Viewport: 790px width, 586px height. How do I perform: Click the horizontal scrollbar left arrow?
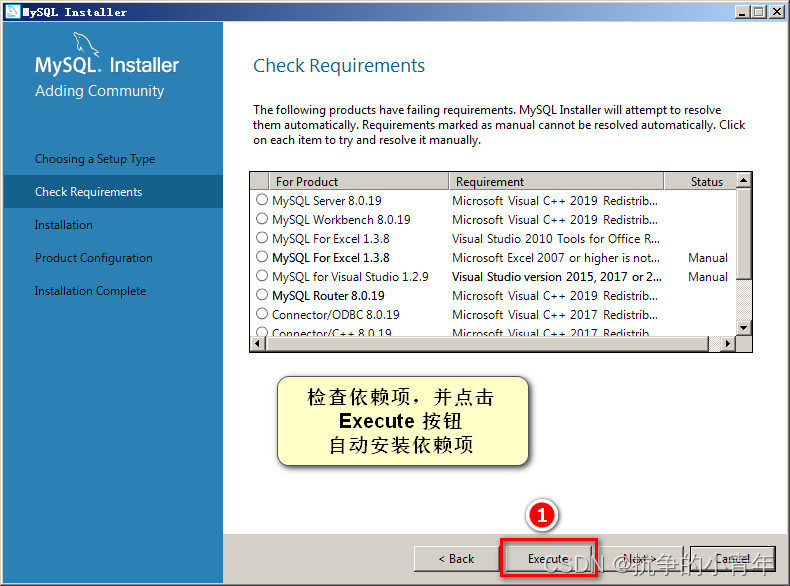[x=257, y=344]
